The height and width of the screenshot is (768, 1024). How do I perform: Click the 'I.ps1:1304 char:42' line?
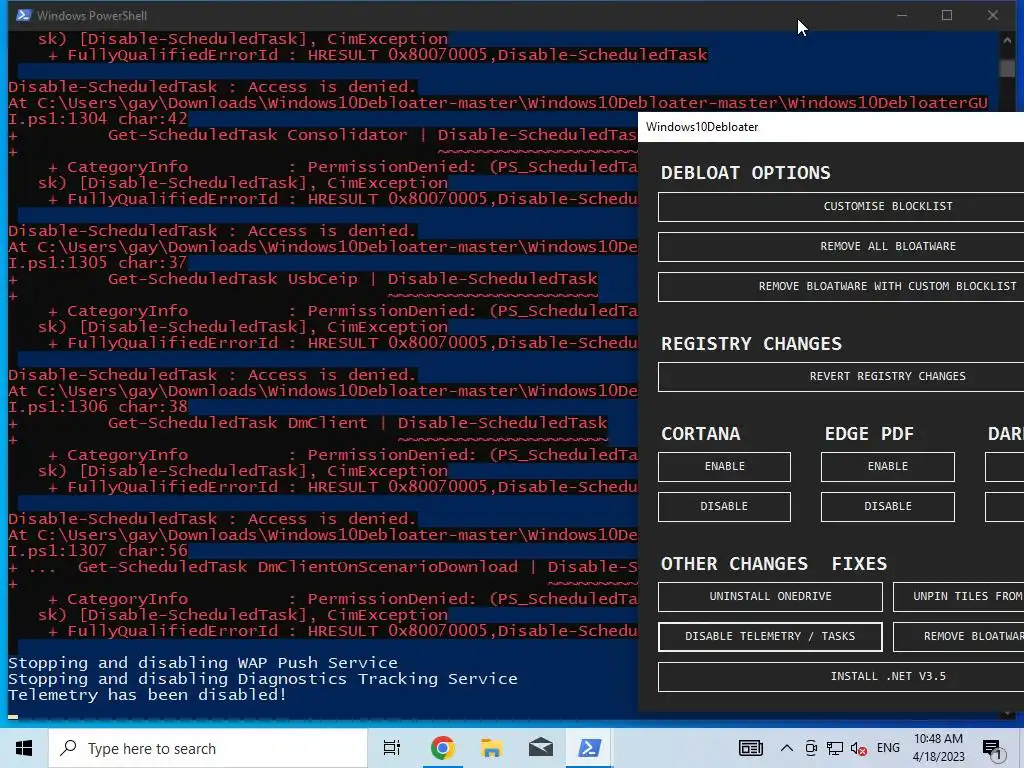coord(97,119)
